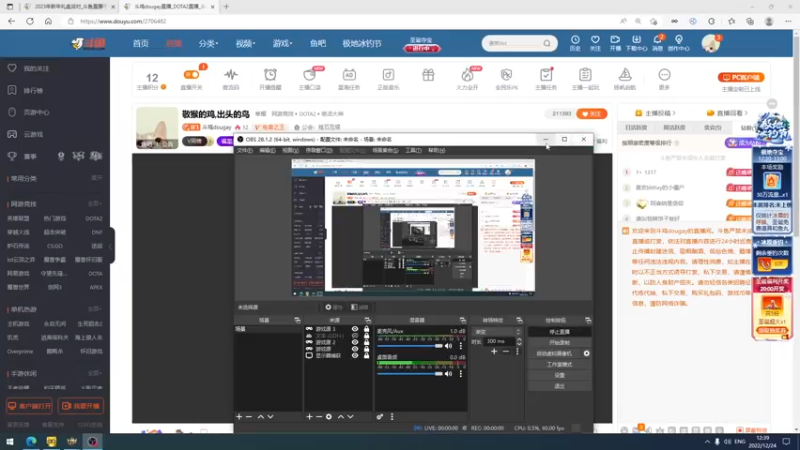This screenshot has height=450, width=800.
Task: Open source properties gear in sources toolbar
Action: tap(329, 417)
